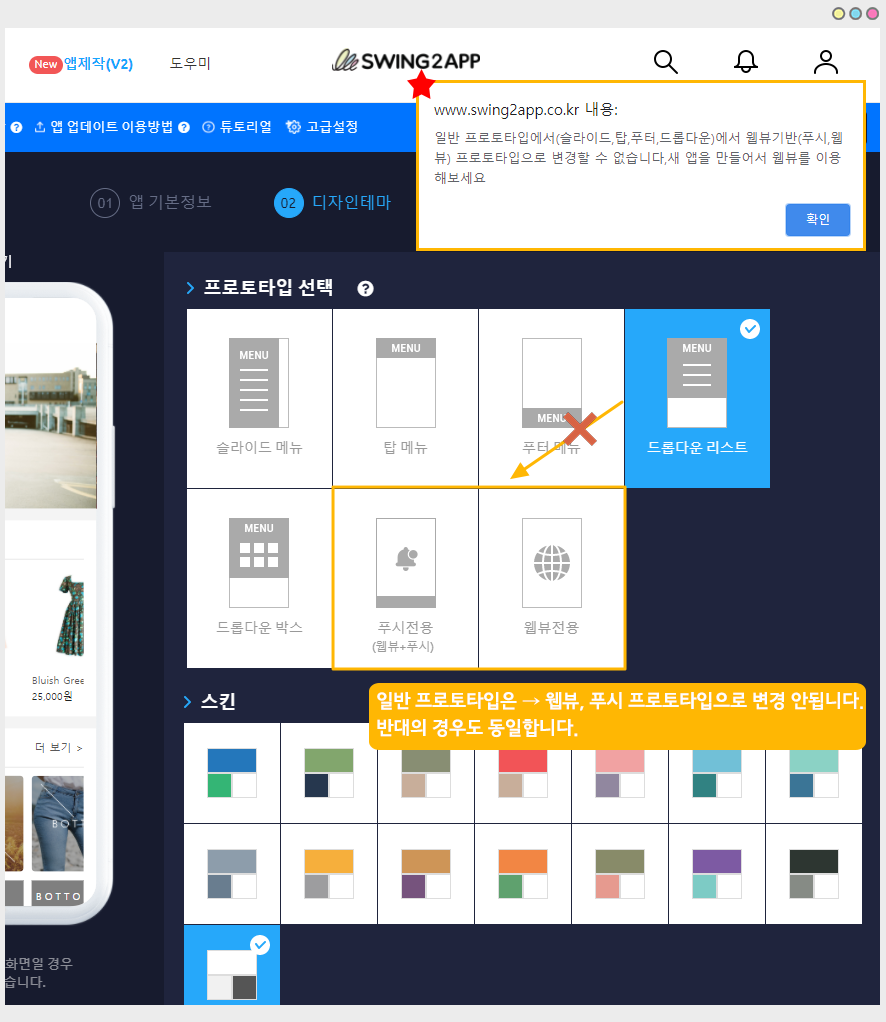Click the search magnifier icon
Screen dimensions: 886x1022
coord(666,62)
